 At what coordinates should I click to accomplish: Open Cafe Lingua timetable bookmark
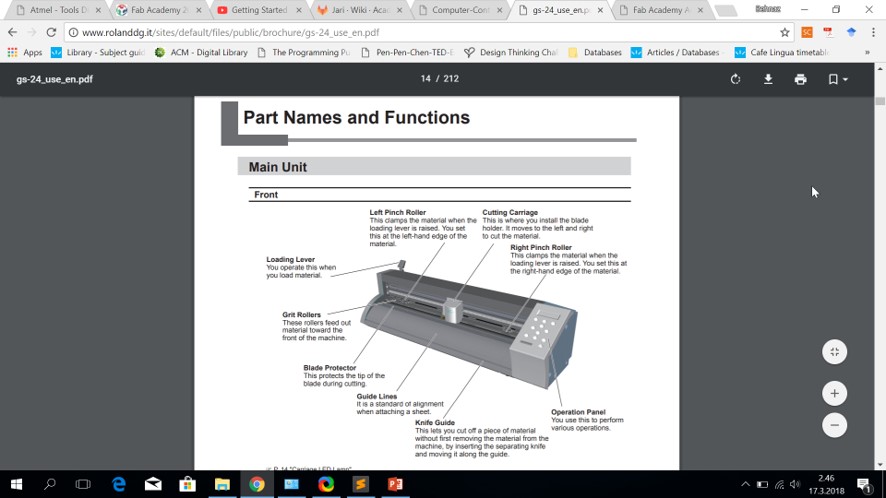(783, 53)
